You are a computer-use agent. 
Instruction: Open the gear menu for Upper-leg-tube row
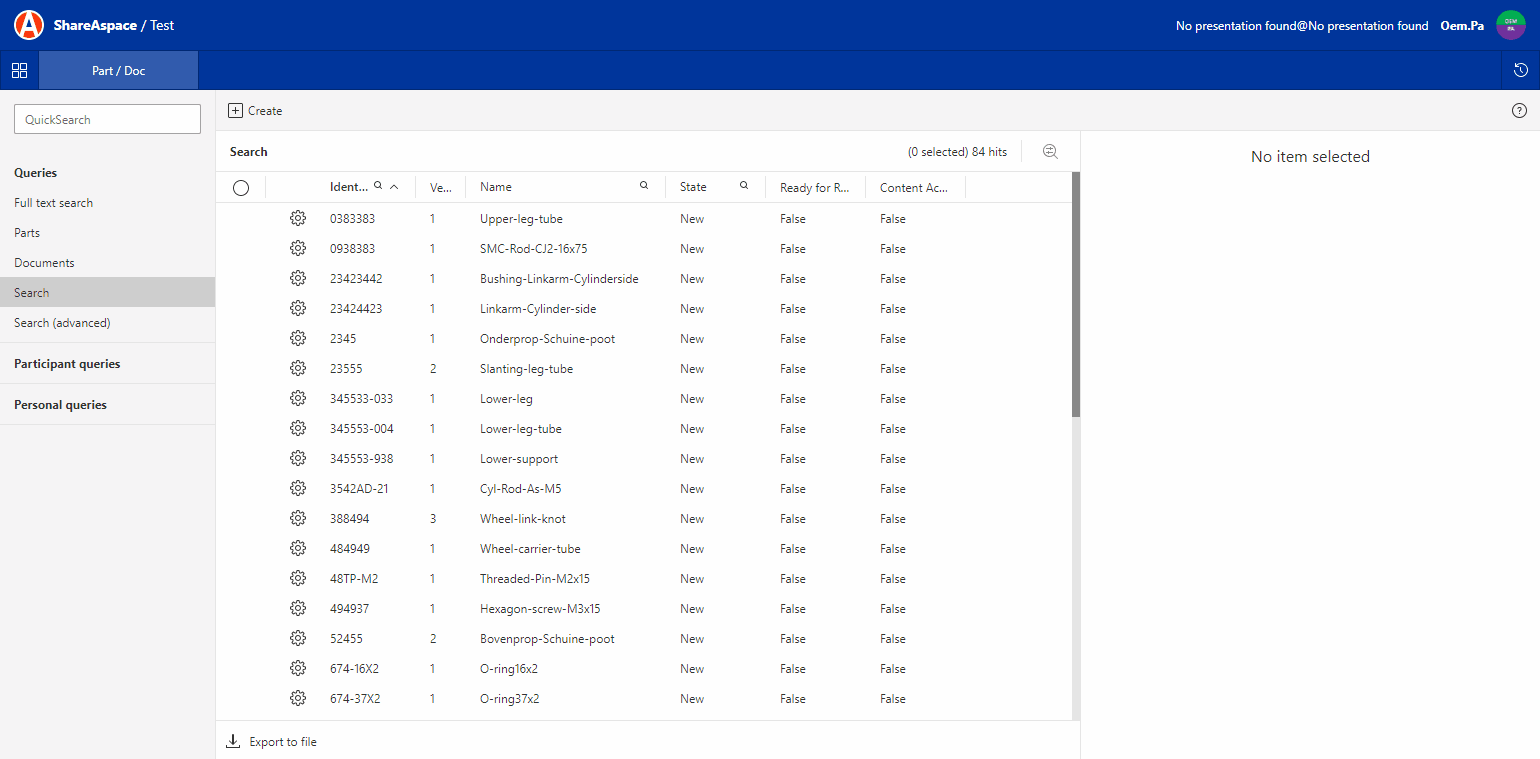297,218
